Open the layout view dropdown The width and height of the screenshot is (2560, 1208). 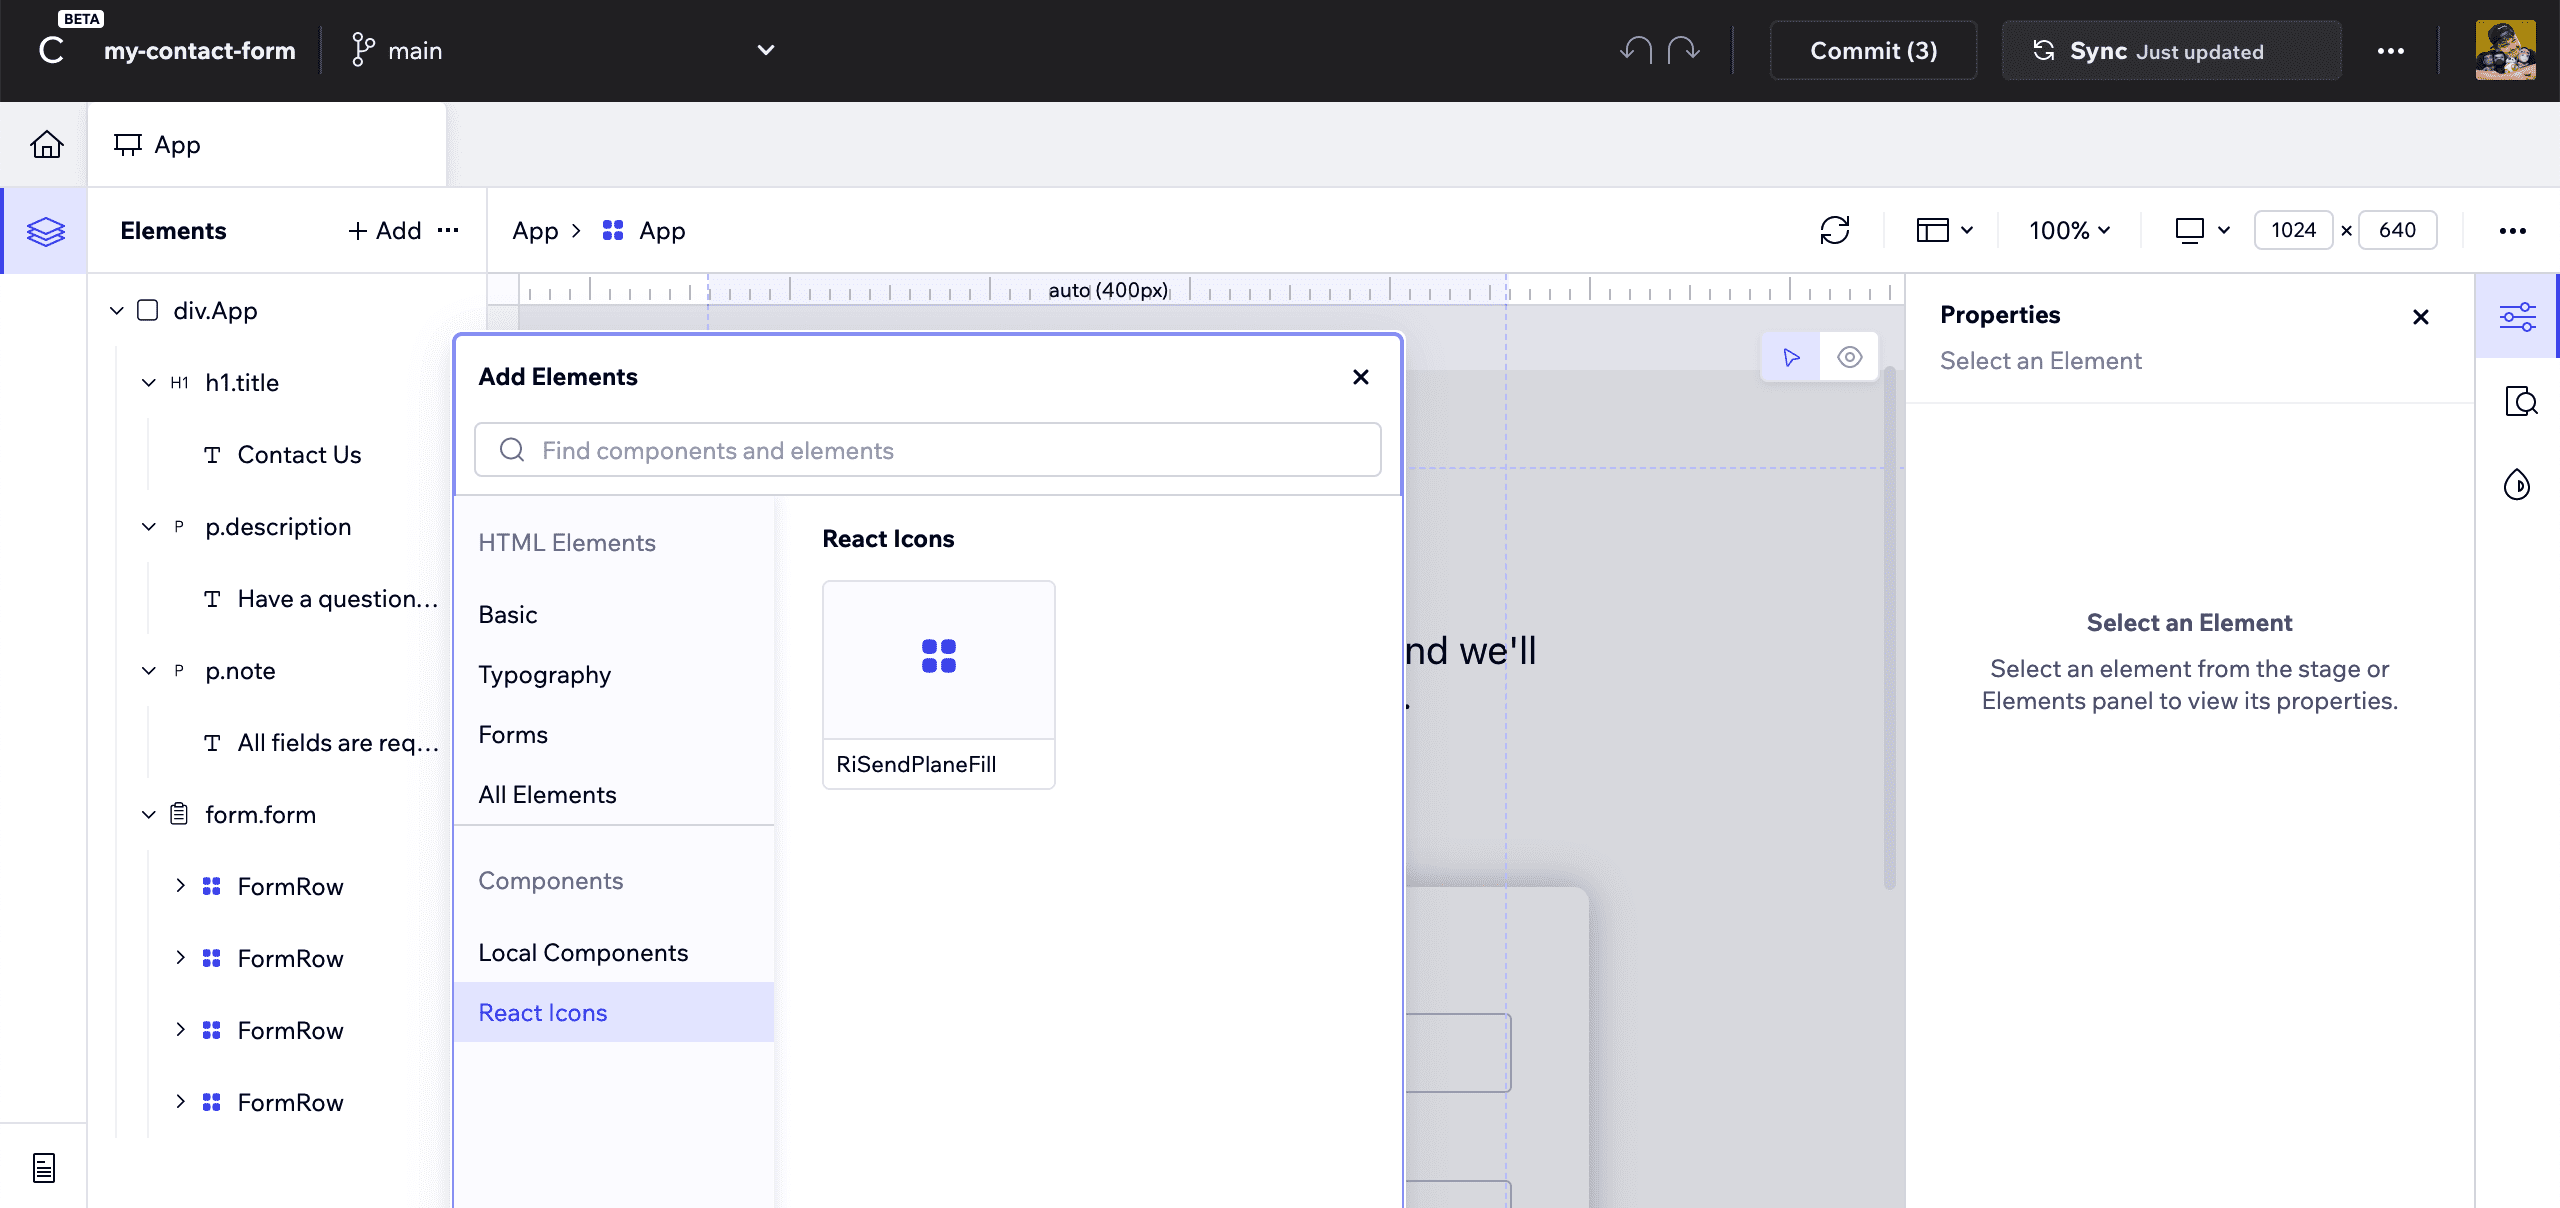(x=1944, y=230)
